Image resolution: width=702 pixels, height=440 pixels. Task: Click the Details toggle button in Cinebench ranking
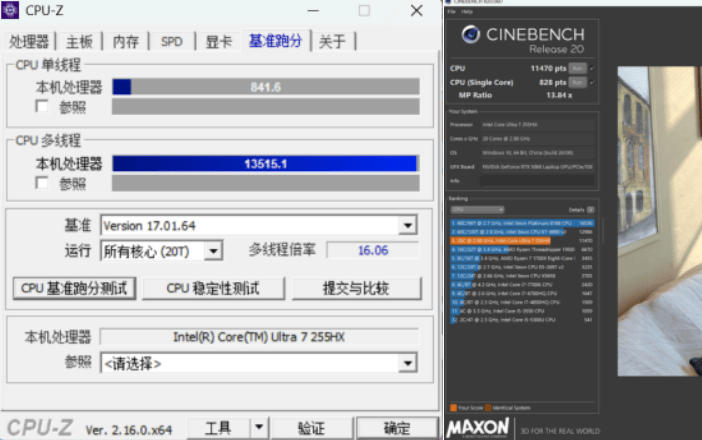click(591, 209)
